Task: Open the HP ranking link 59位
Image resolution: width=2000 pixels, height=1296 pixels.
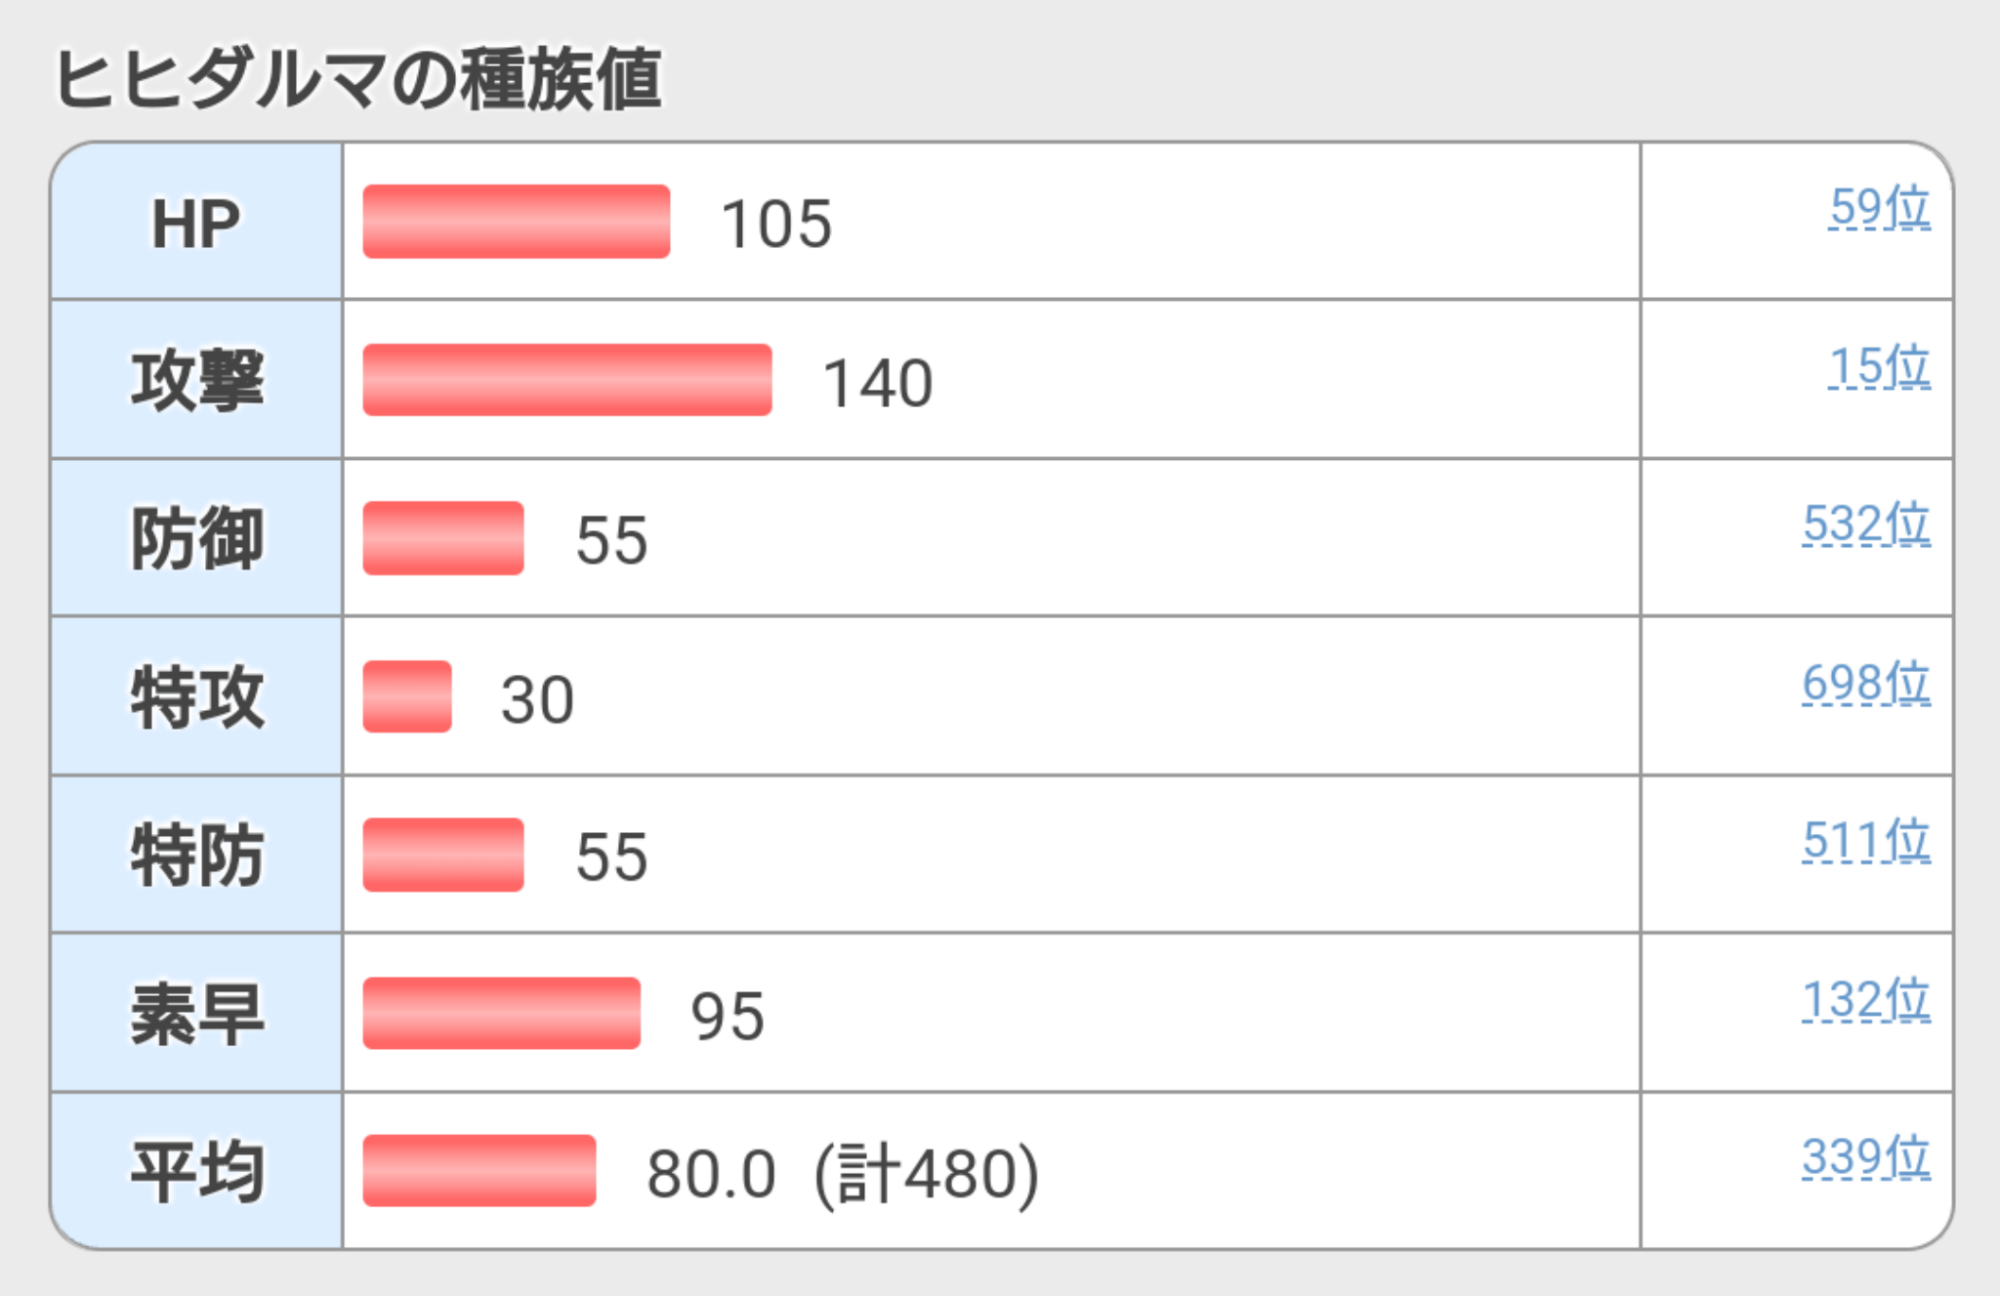Action: (1880, 207)
